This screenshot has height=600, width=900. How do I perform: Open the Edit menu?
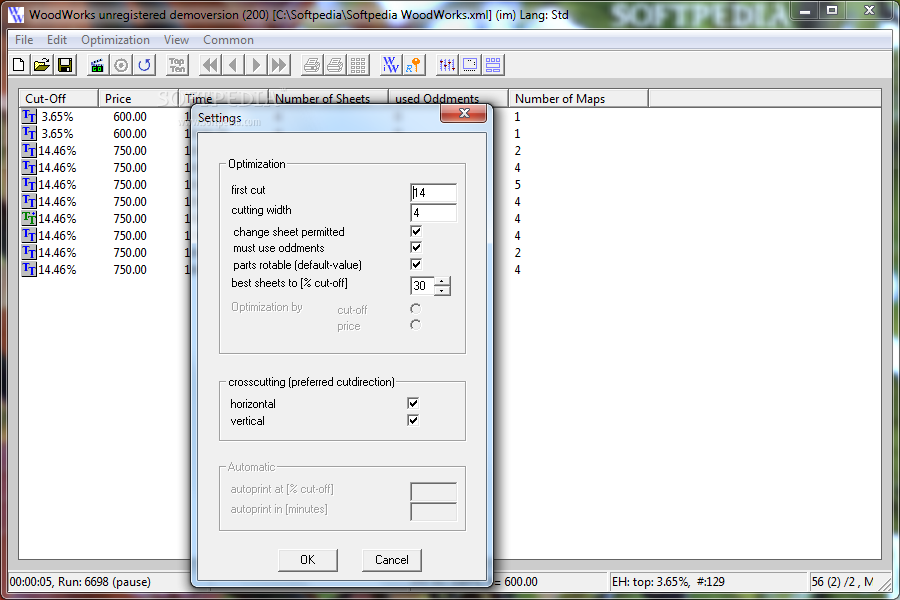pos(57,40)
